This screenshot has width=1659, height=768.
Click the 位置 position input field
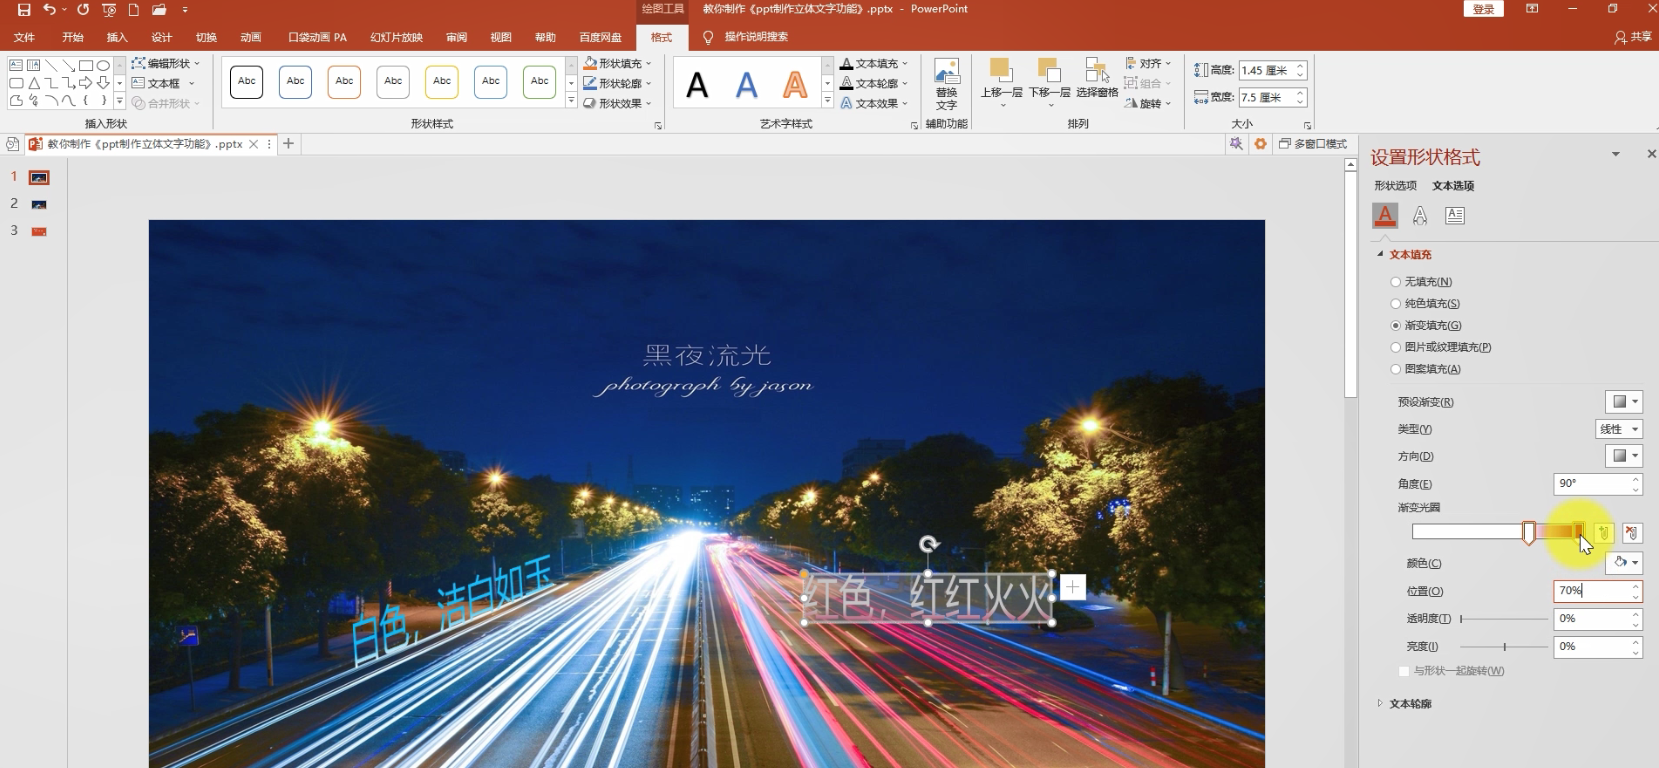tap(1598, 591)
